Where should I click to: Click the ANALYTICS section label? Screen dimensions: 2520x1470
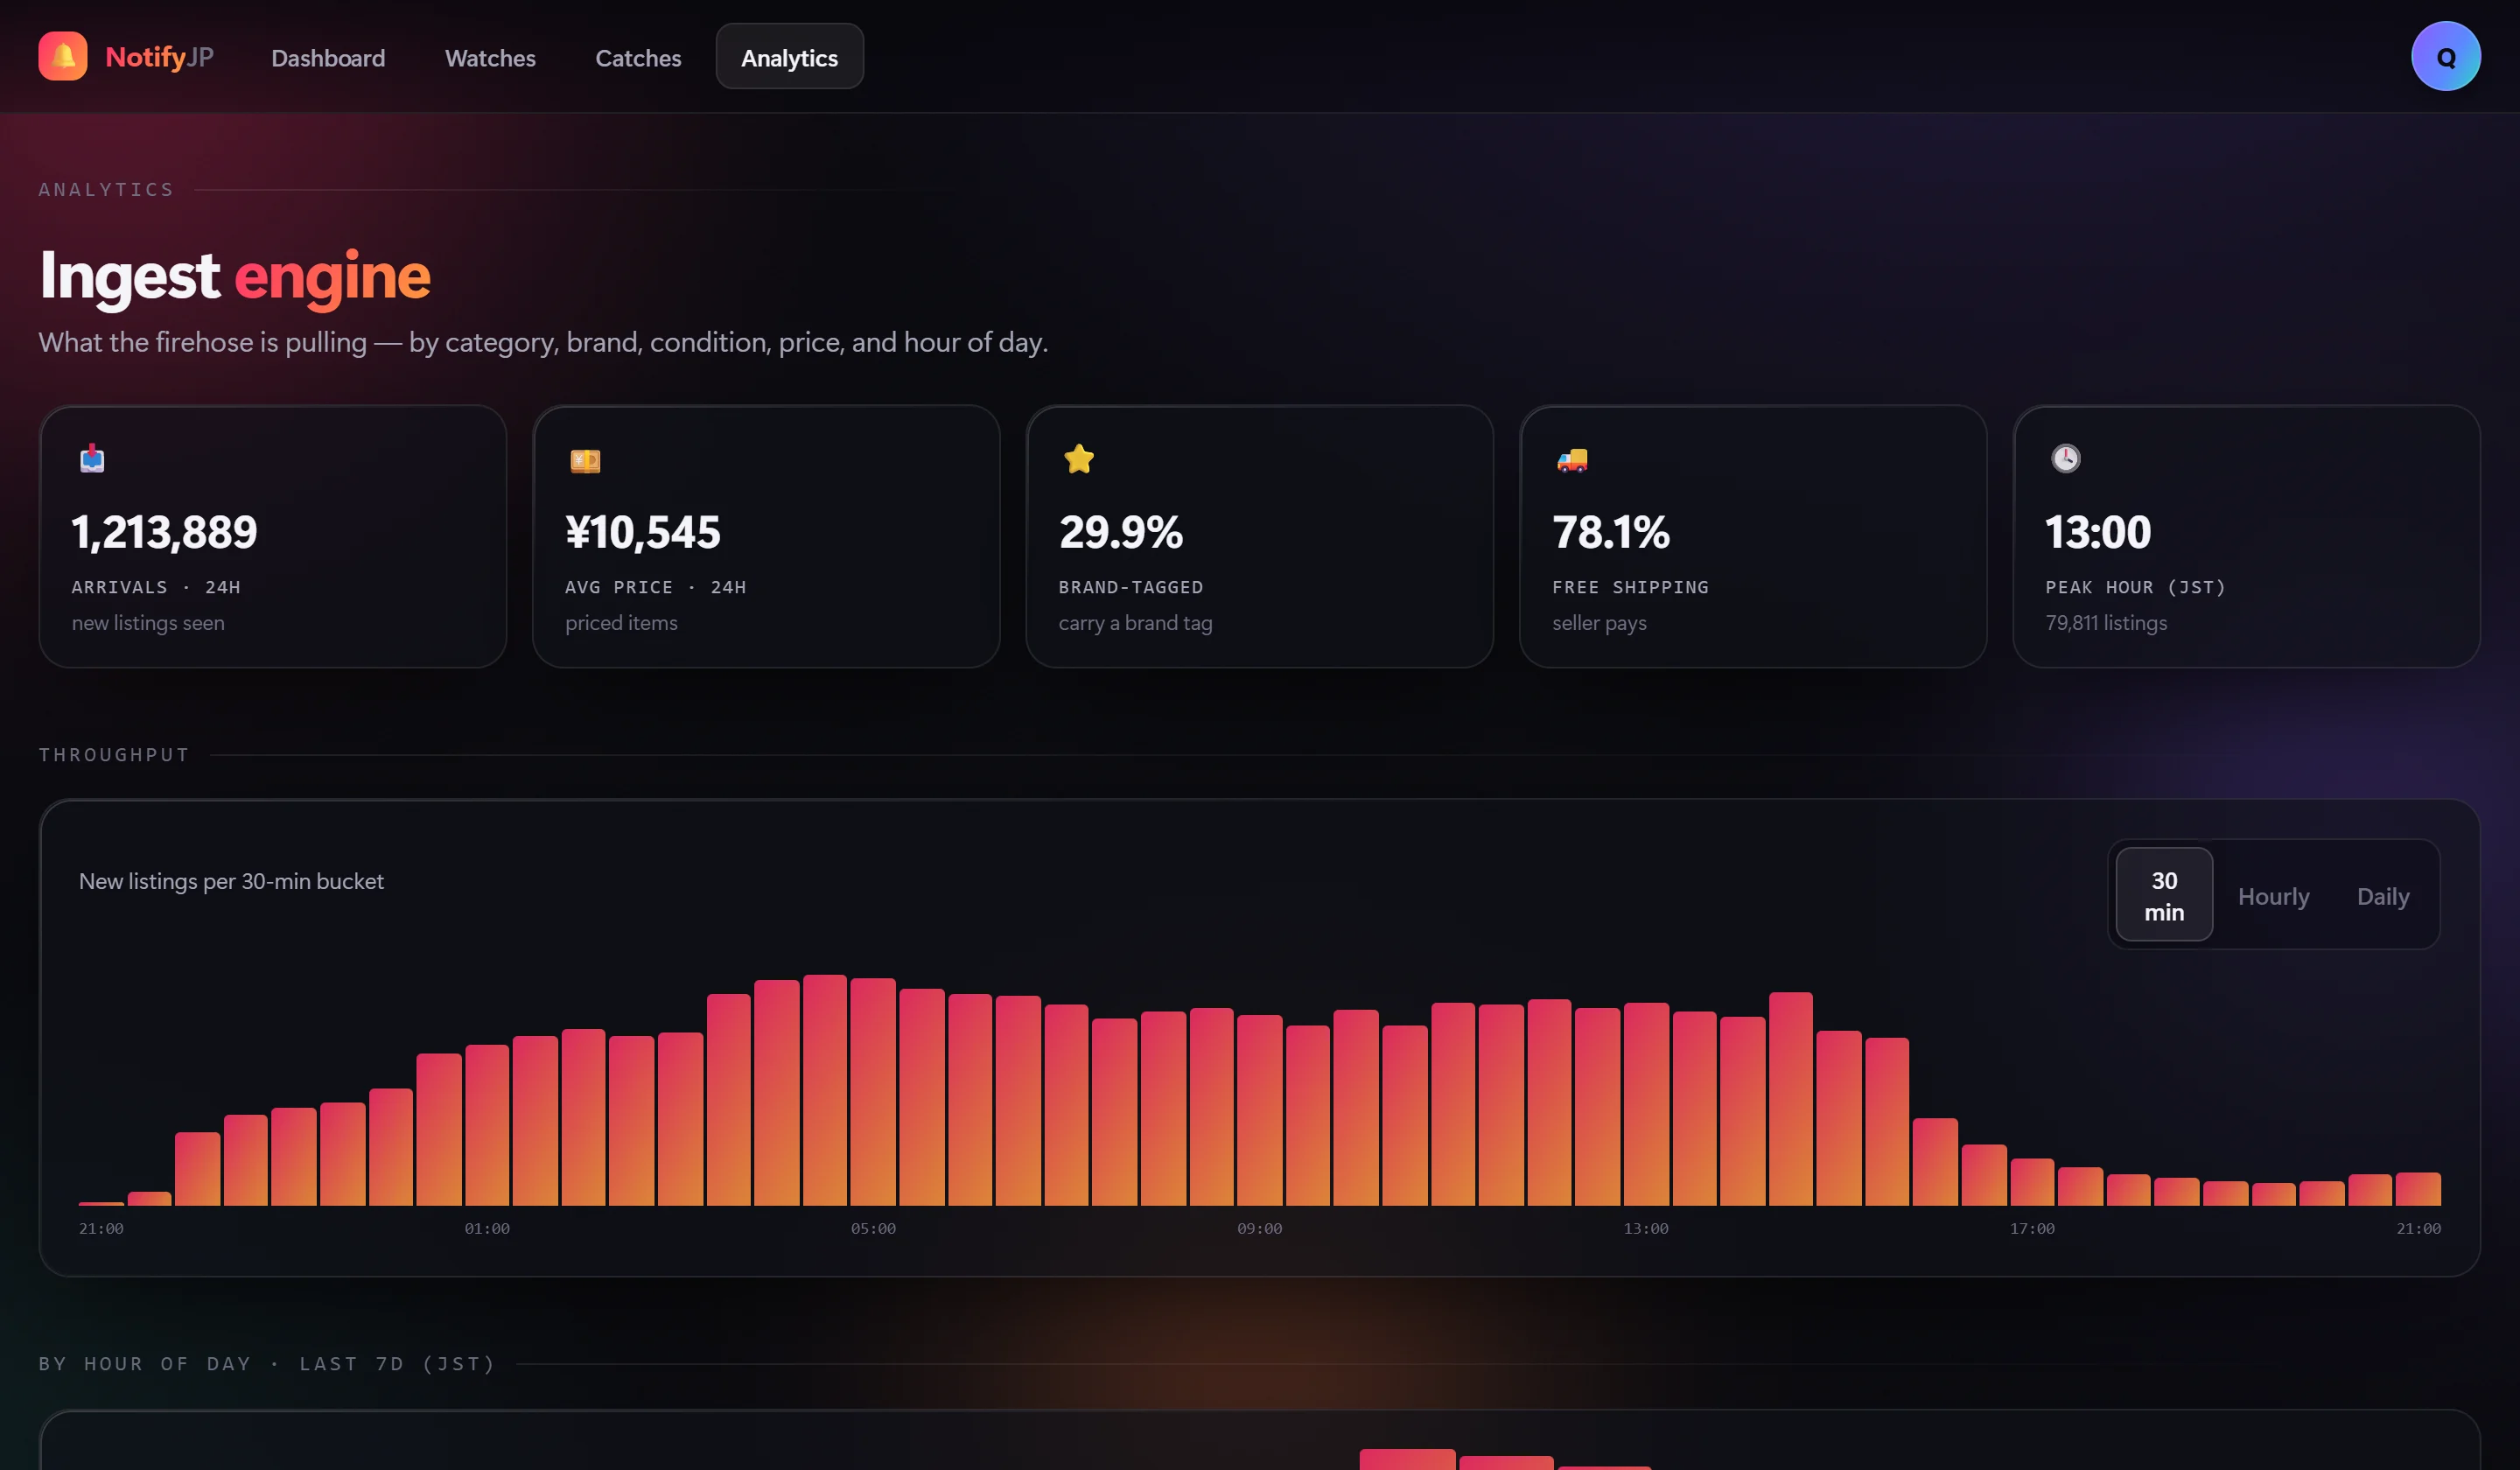(106, 189)
